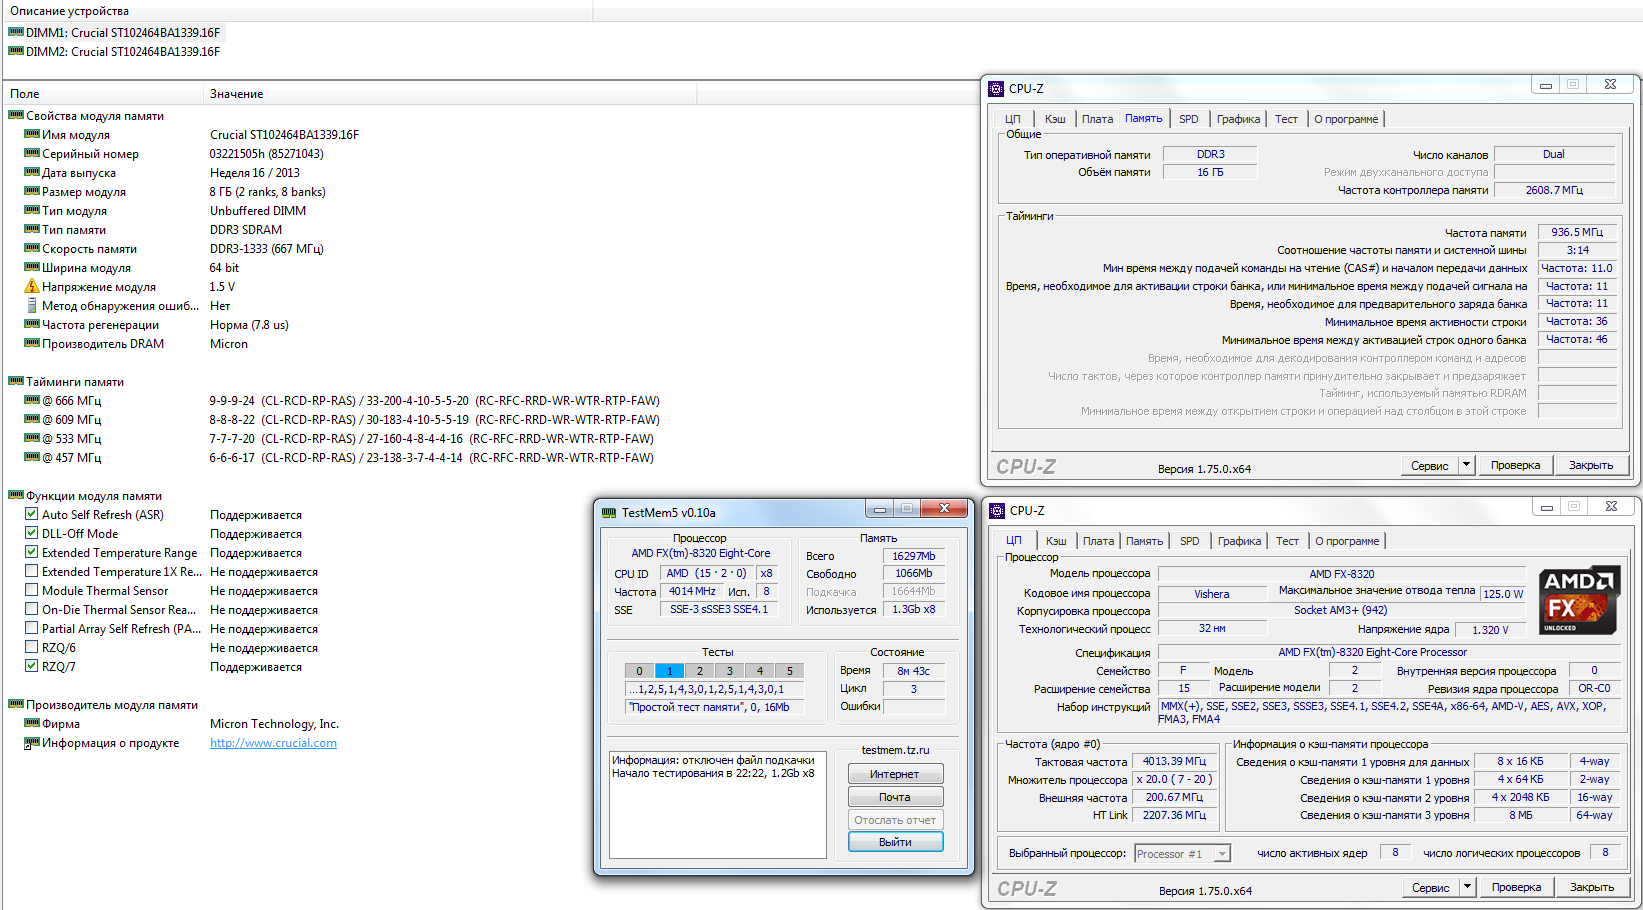Screen dimensions: 1643x910
Task: Click the icon next to Функции модуля памяти
Action: [x=16, y=495]
